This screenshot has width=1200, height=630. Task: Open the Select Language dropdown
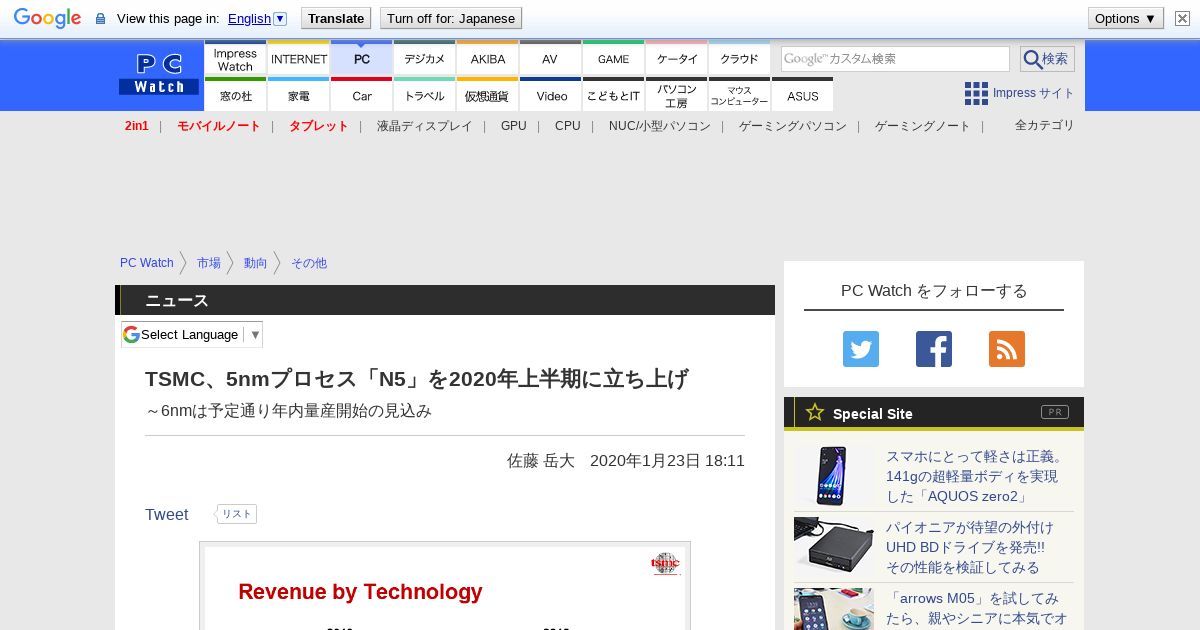coord(192,334)
